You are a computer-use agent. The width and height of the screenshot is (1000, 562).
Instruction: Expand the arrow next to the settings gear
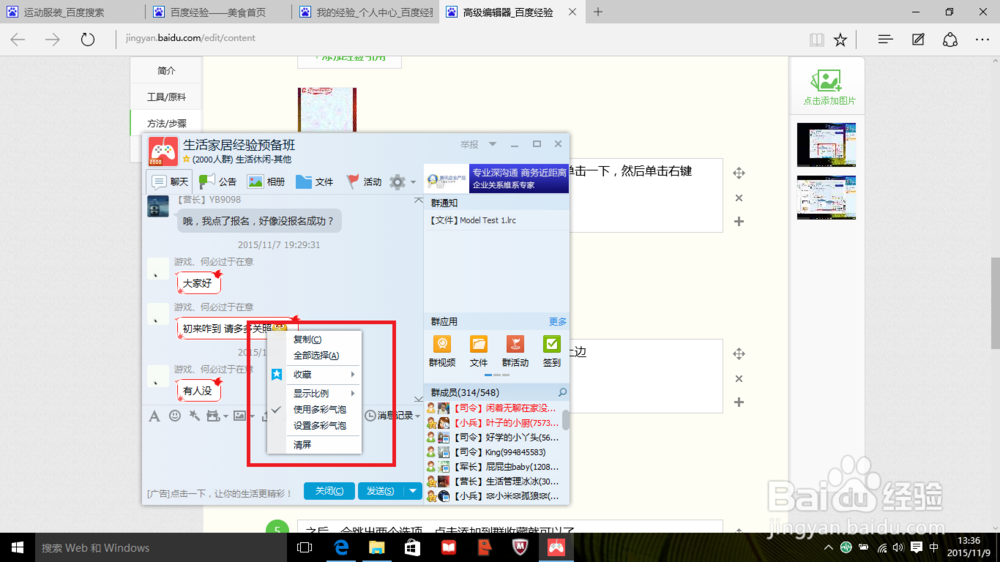click(x=413, y=182)
